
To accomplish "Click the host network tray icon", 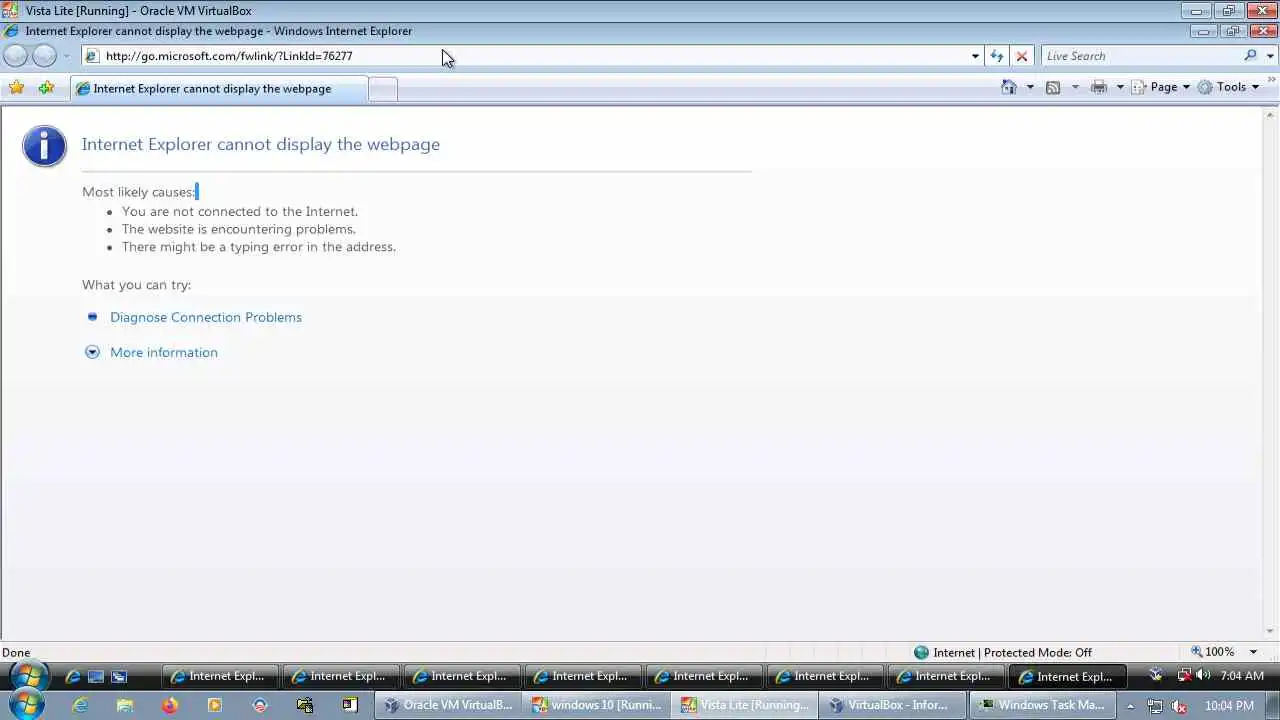I will pos(1155,706).
